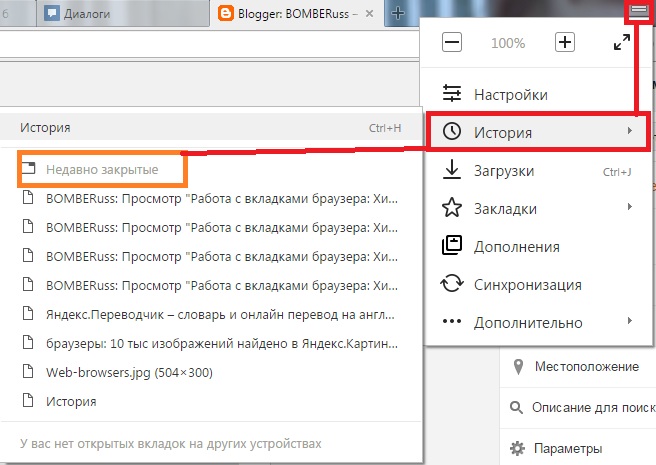Zoom in with the plus button
Screen dimensions: 656x465
(x=565, y=42)
